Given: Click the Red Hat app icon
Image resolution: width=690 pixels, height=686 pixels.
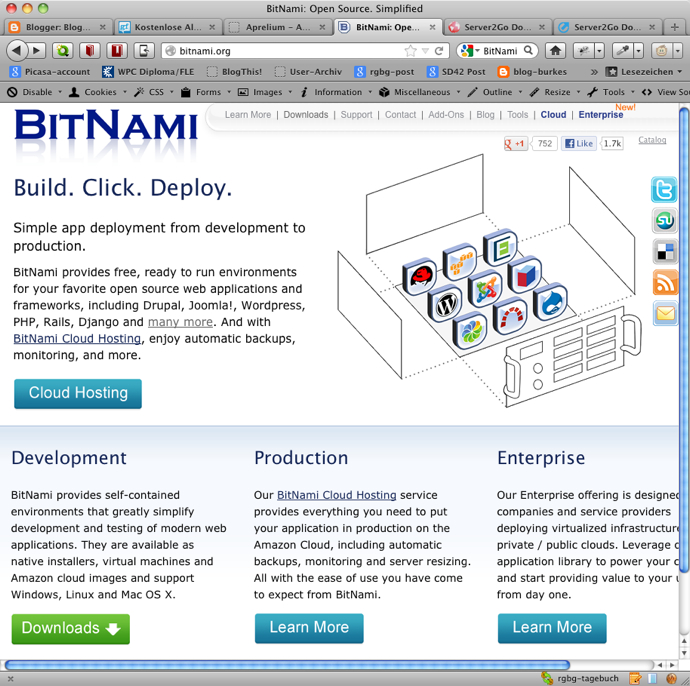Looking at the screenshot, I should [420, 276].
